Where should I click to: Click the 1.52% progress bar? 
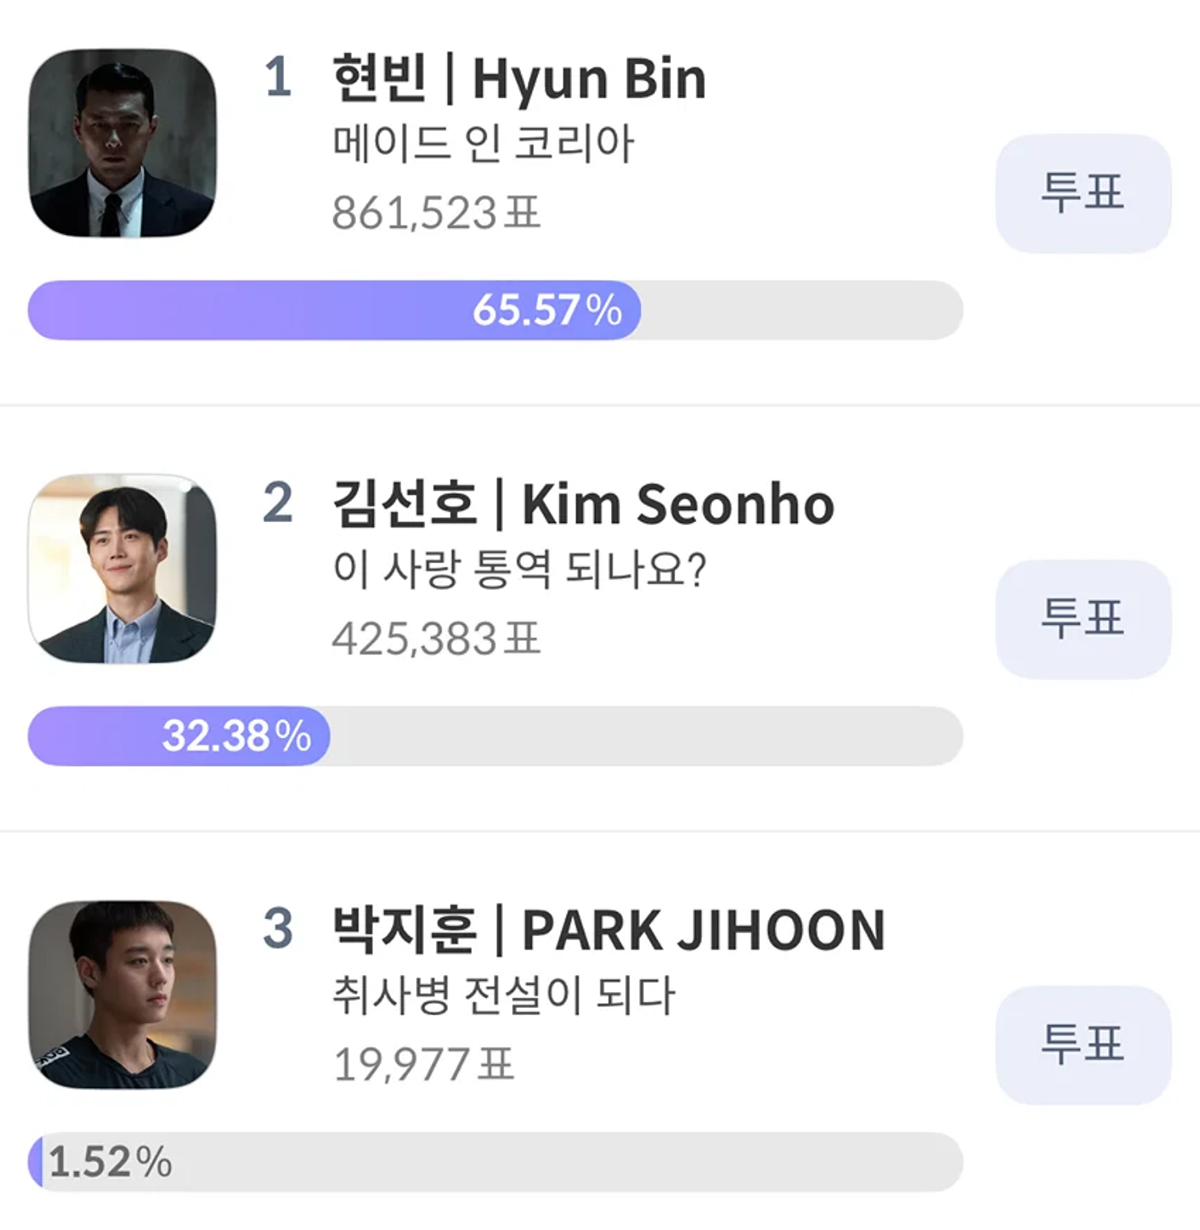tap(495, 1162)
